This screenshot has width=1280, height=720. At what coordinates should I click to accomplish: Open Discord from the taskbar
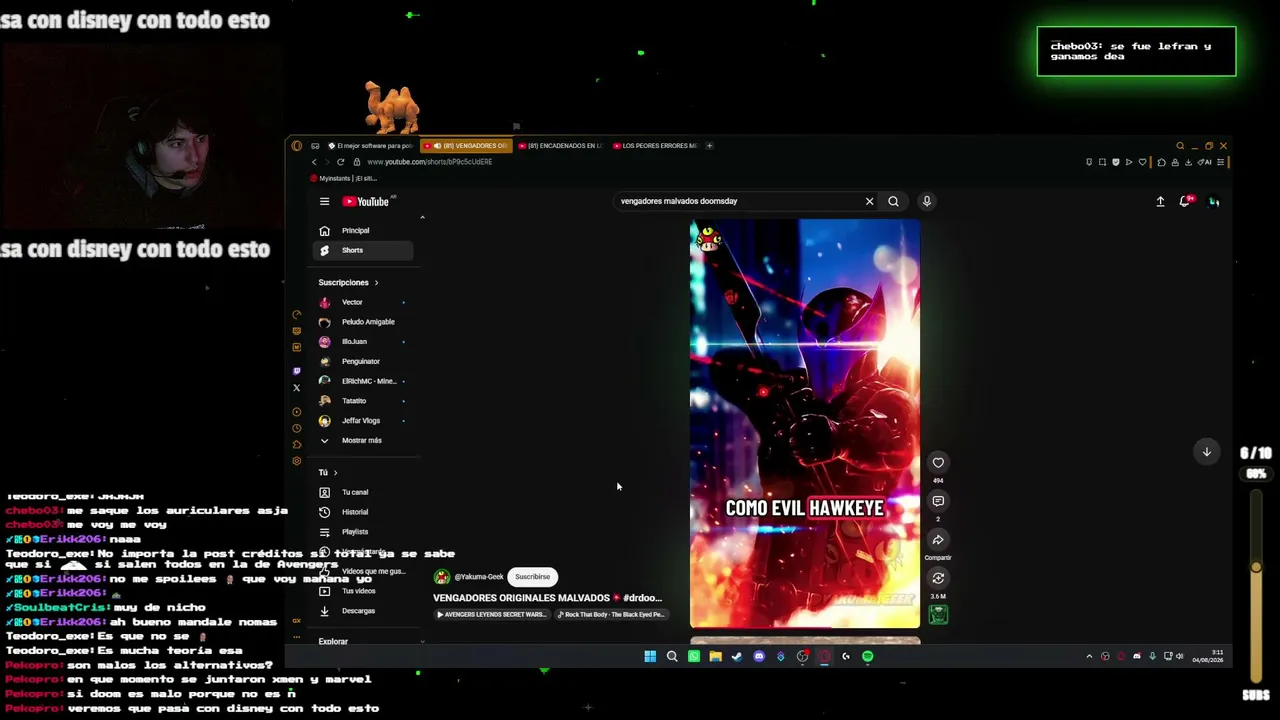pyautogui.click(x=759, y=657)
